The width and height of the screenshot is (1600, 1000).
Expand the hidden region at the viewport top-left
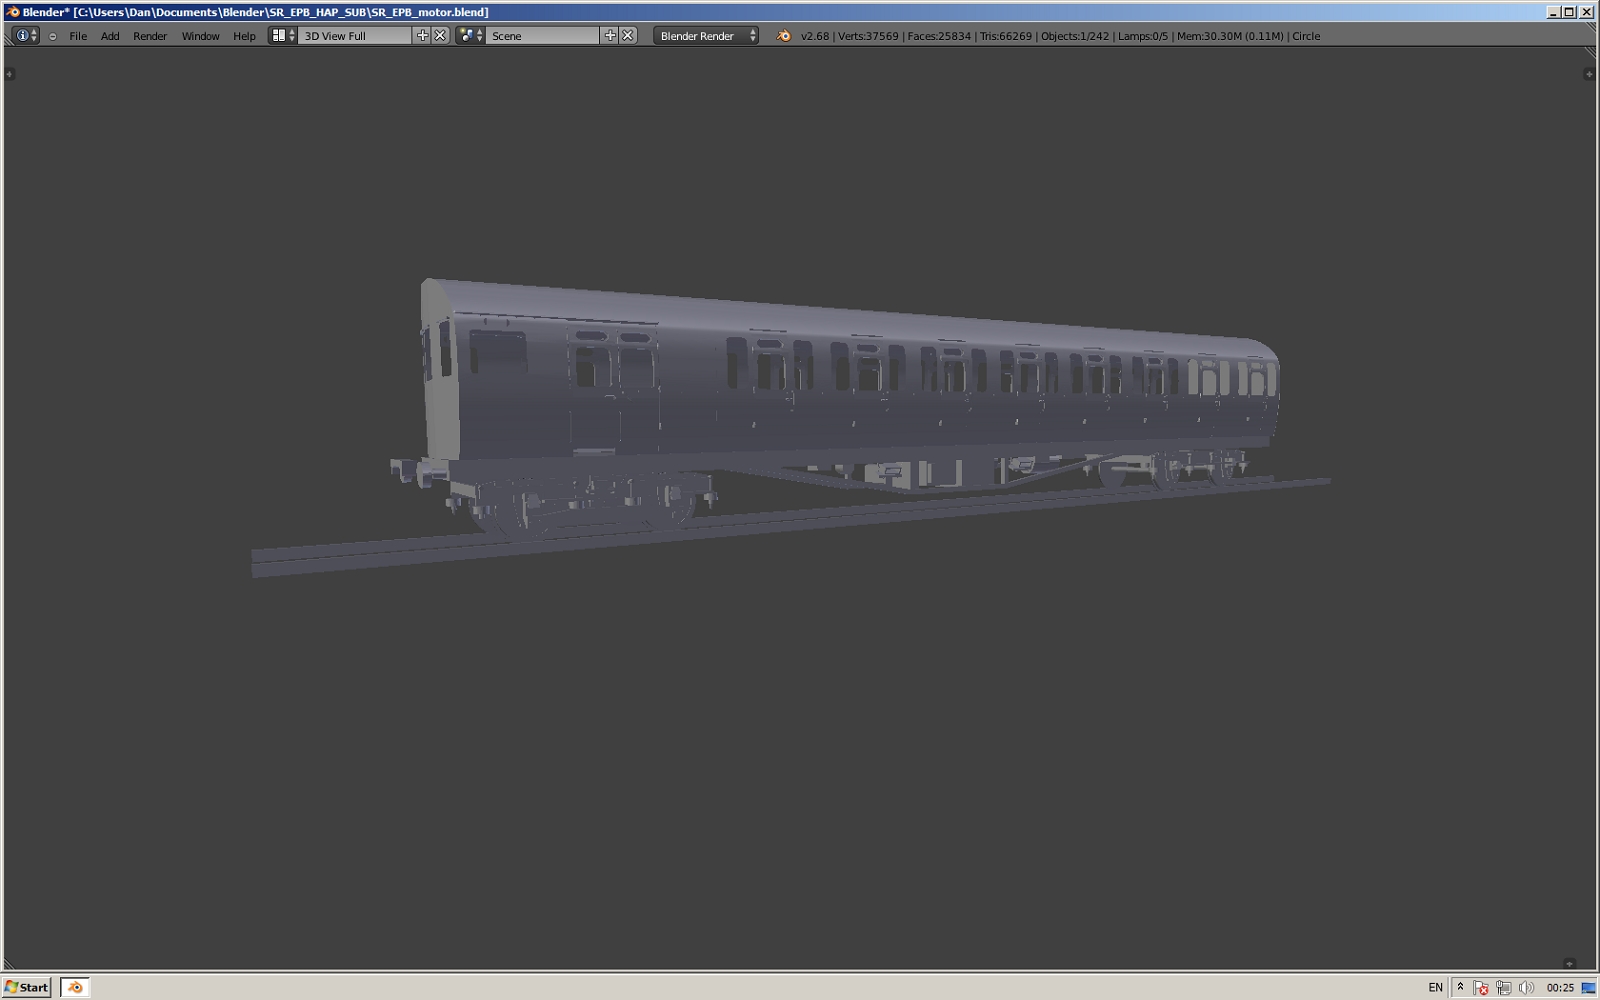pos(10,74)
